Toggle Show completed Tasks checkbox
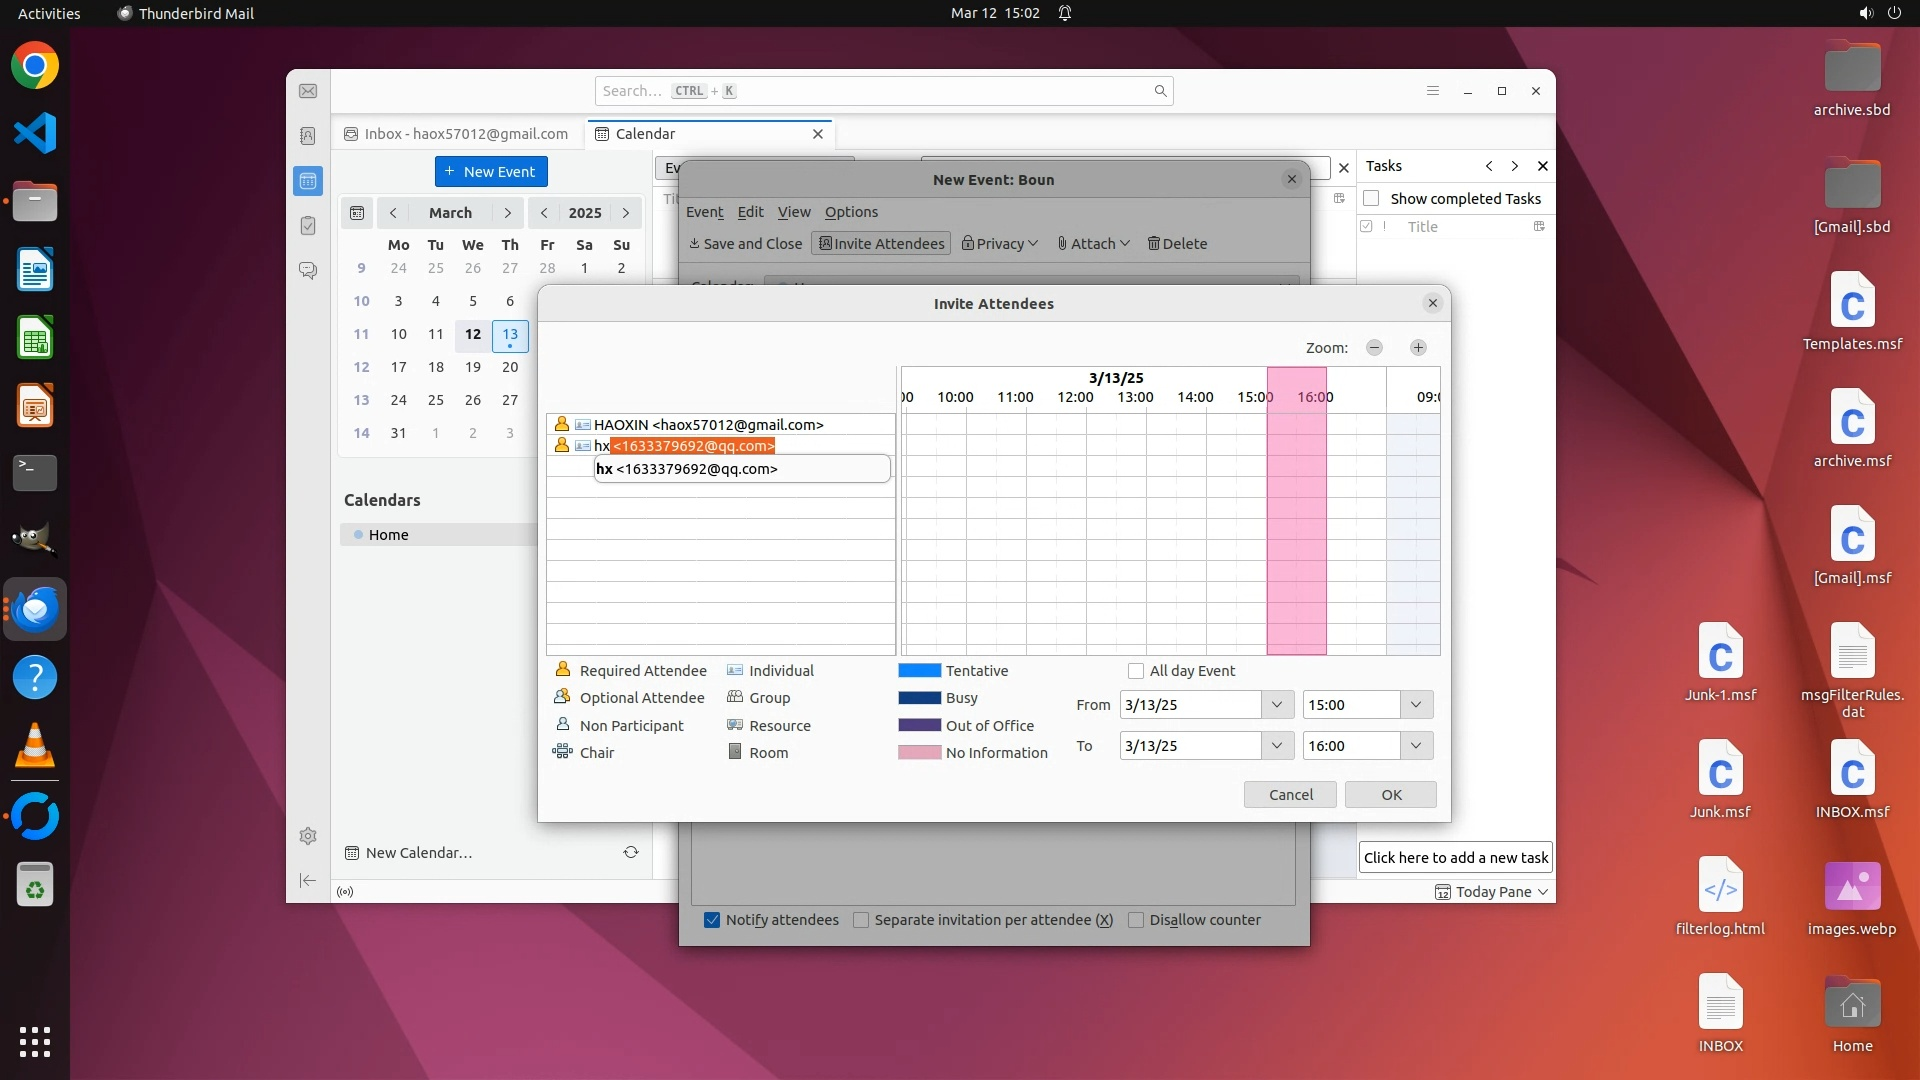 [1371, 198]
